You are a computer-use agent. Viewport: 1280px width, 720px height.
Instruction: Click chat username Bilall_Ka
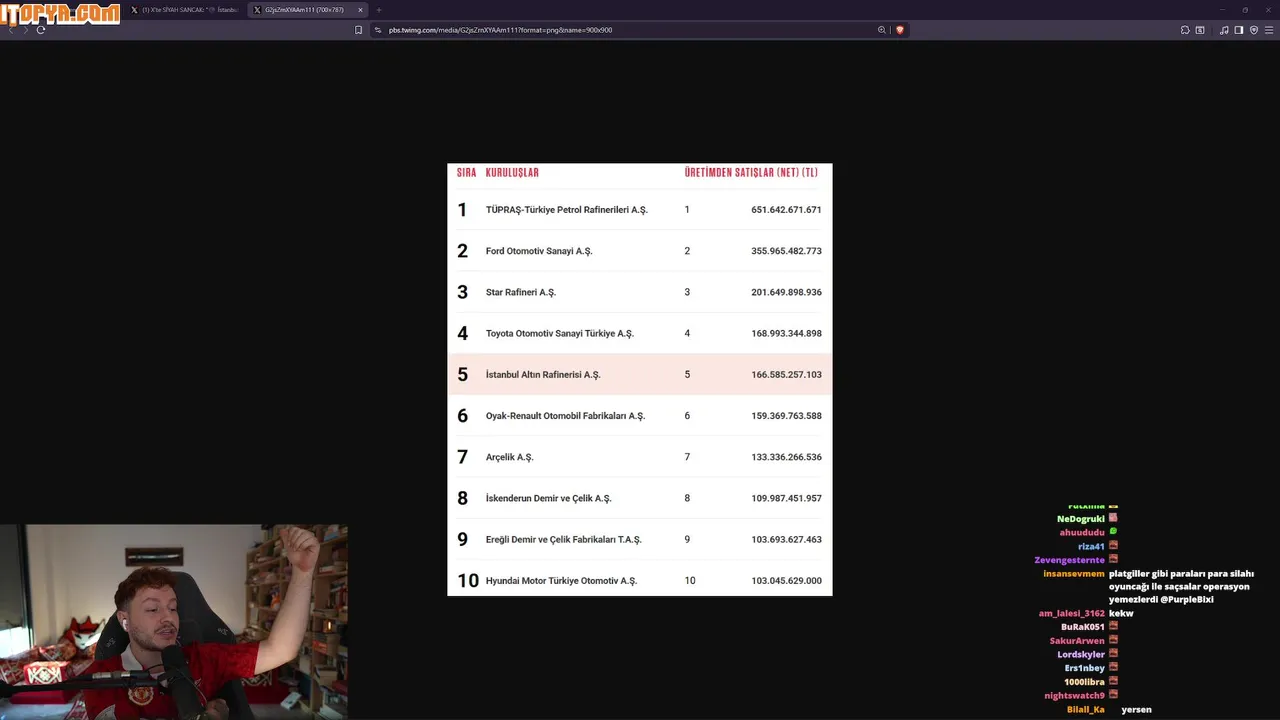pyautogui.click(x=1086, y=710)
